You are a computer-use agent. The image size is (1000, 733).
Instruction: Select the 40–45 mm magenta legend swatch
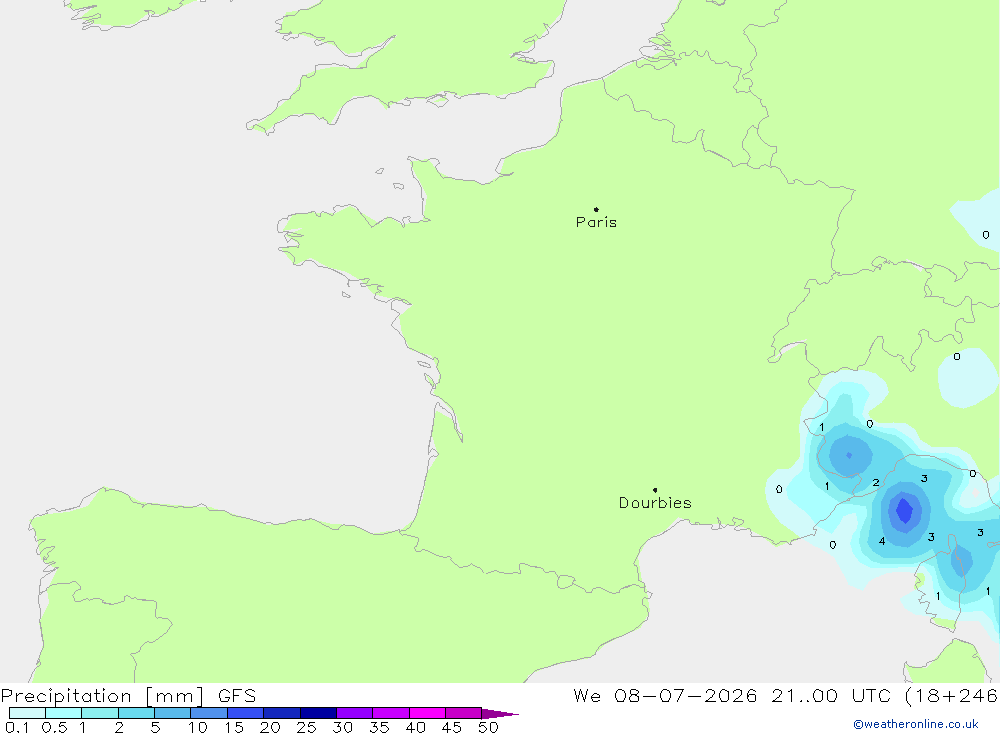click(427, 713)
